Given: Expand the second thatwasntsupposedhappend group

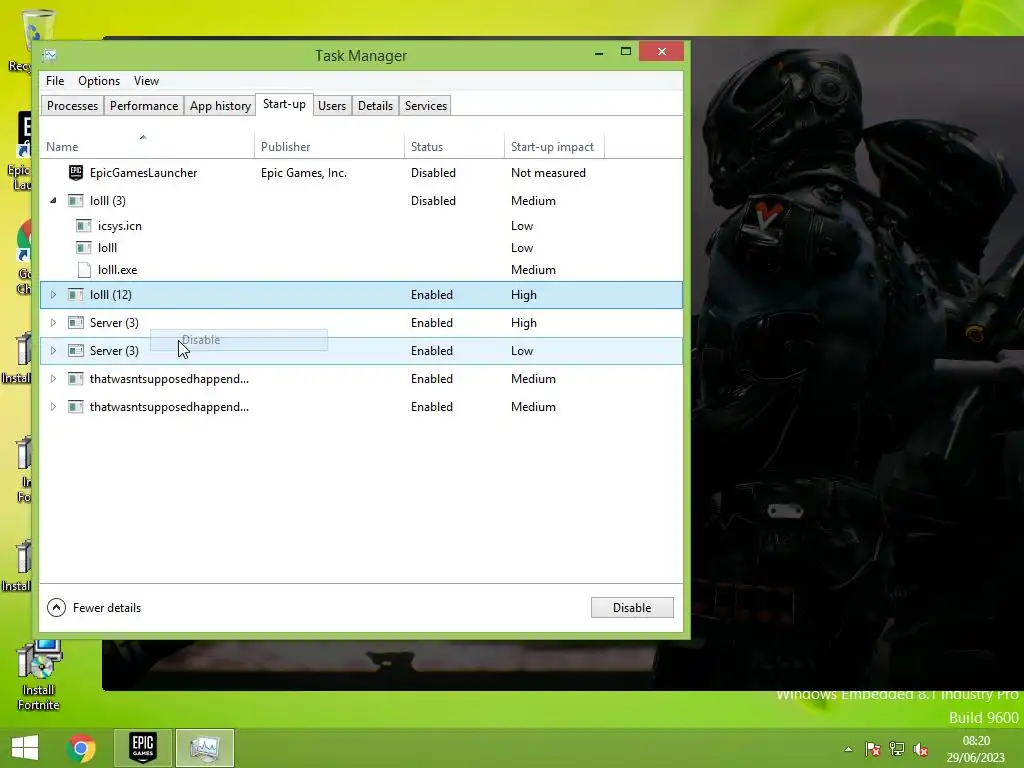Looking at the screenshot, I should point(54,407).
